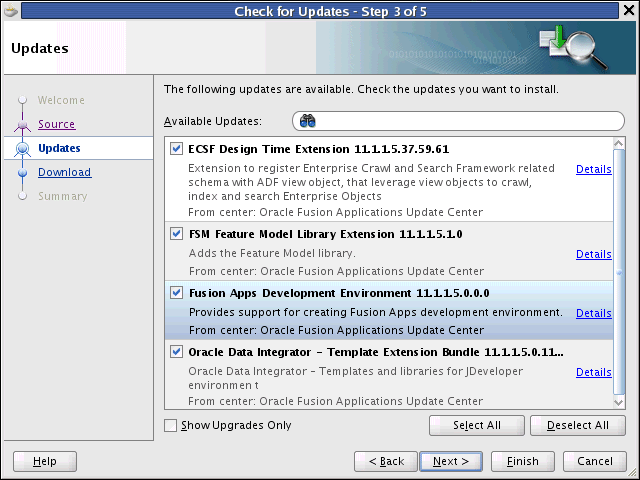Uncheck Oracle Data Integrator Template Extension checkbox

pyautogui.click(x=176, y=351)
